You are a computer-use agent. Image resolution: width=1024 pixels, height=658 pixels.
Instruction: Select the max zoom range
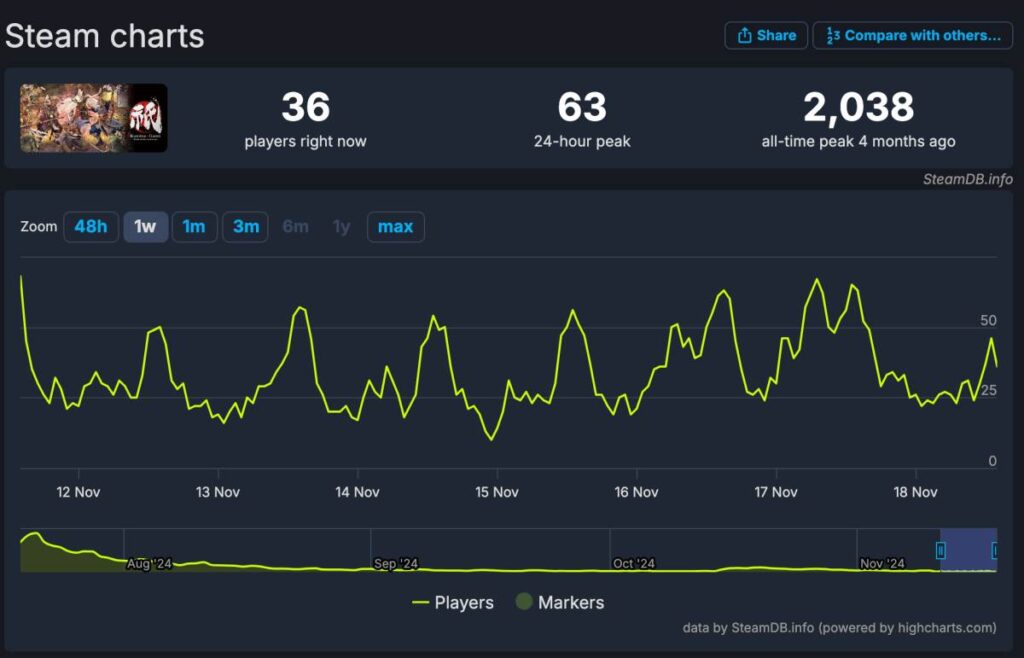[x=396, y=227]
